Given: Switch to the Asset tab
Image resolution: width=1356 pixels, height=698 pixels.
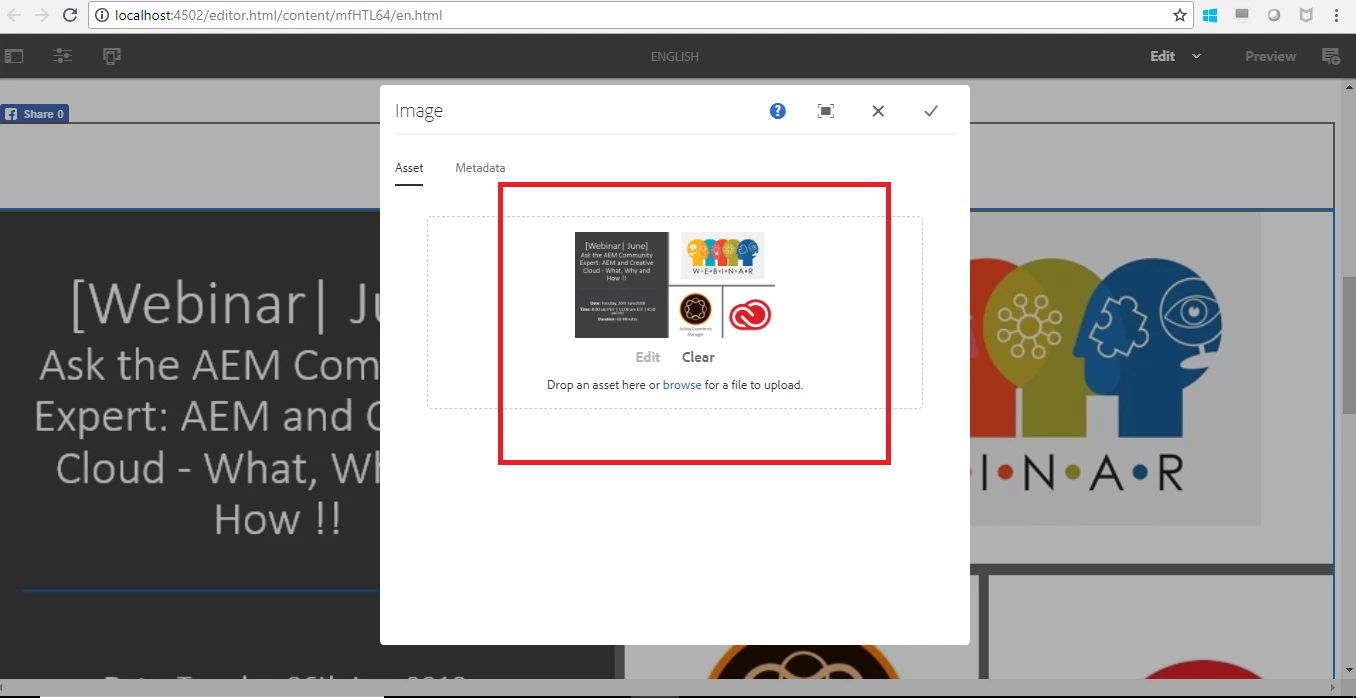Looking at the screenshot, I should pyautogui.click(x=409, y=168).
